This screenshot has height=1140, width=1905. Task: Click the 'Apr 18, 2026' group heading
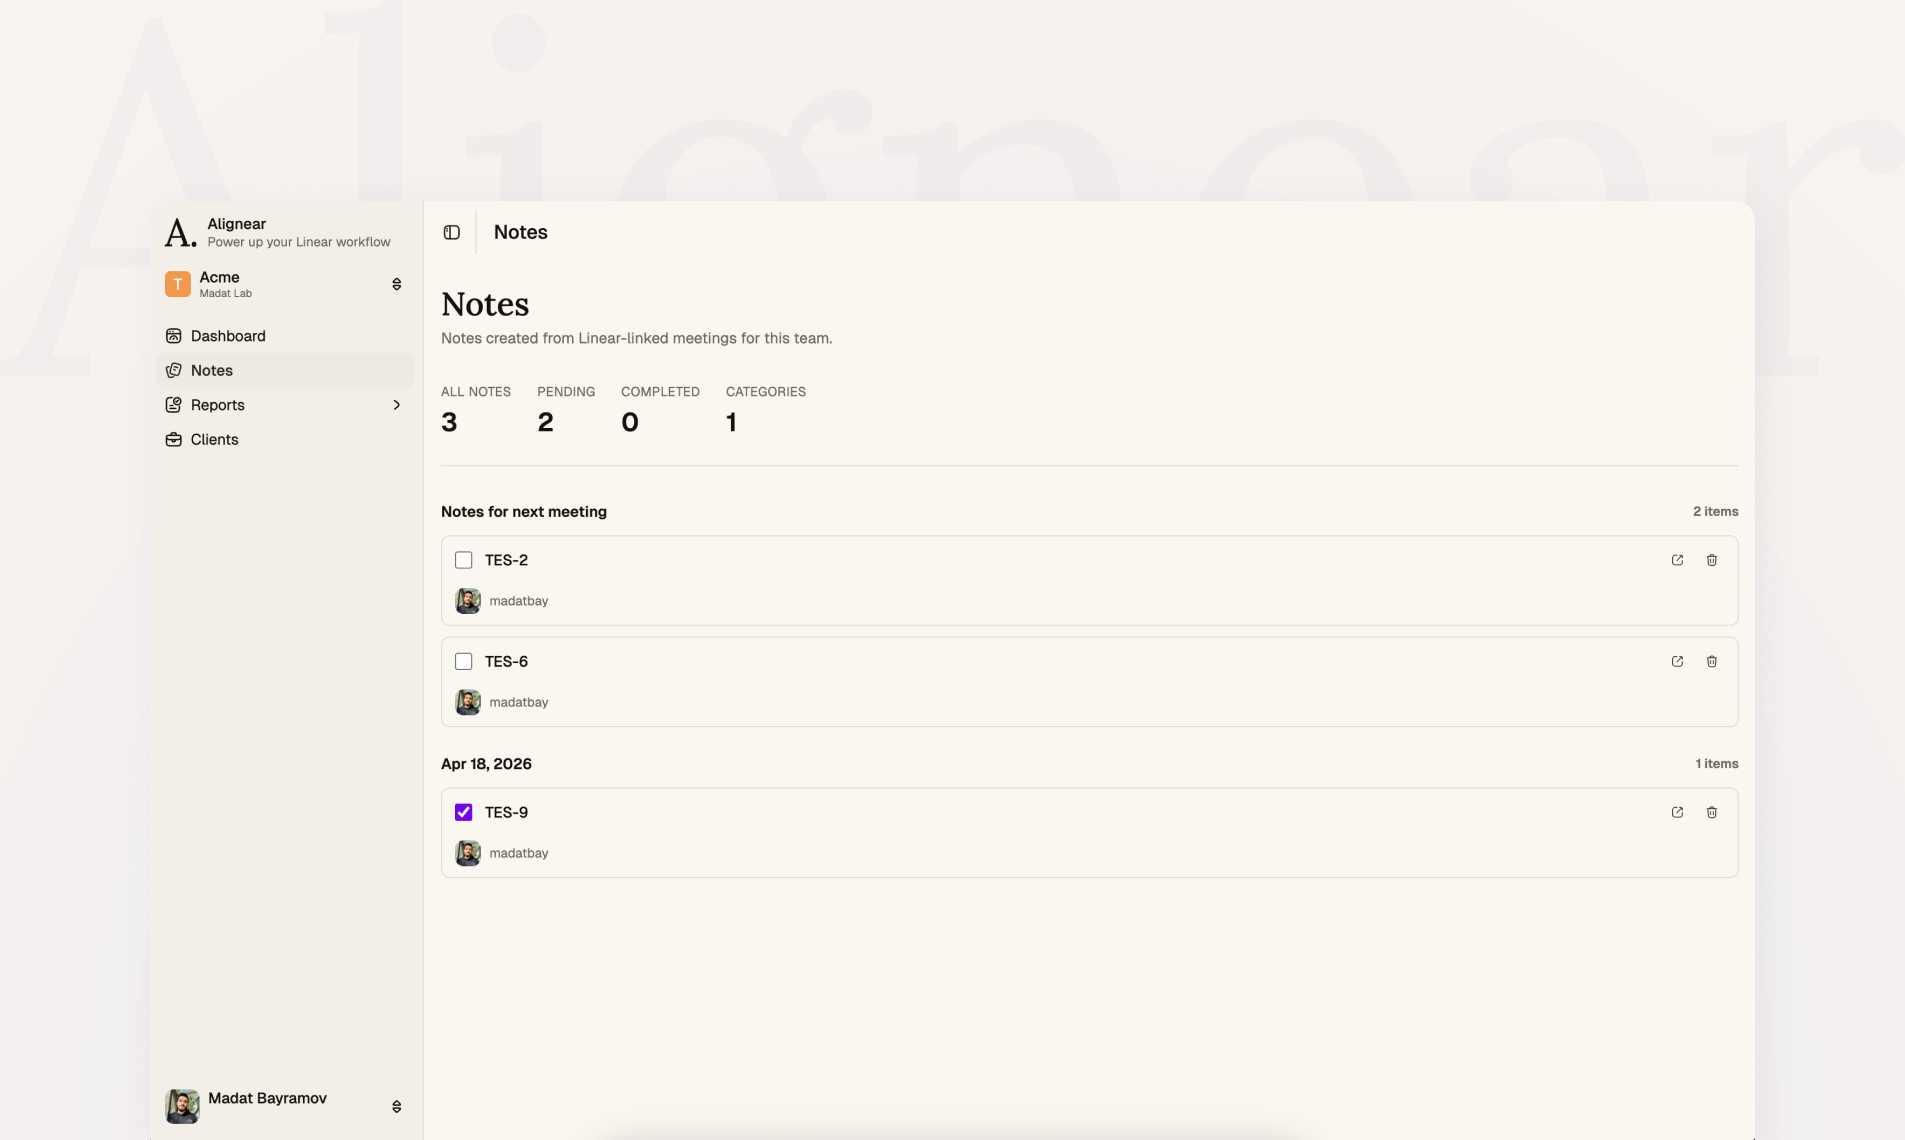click(x=486, y=763)
